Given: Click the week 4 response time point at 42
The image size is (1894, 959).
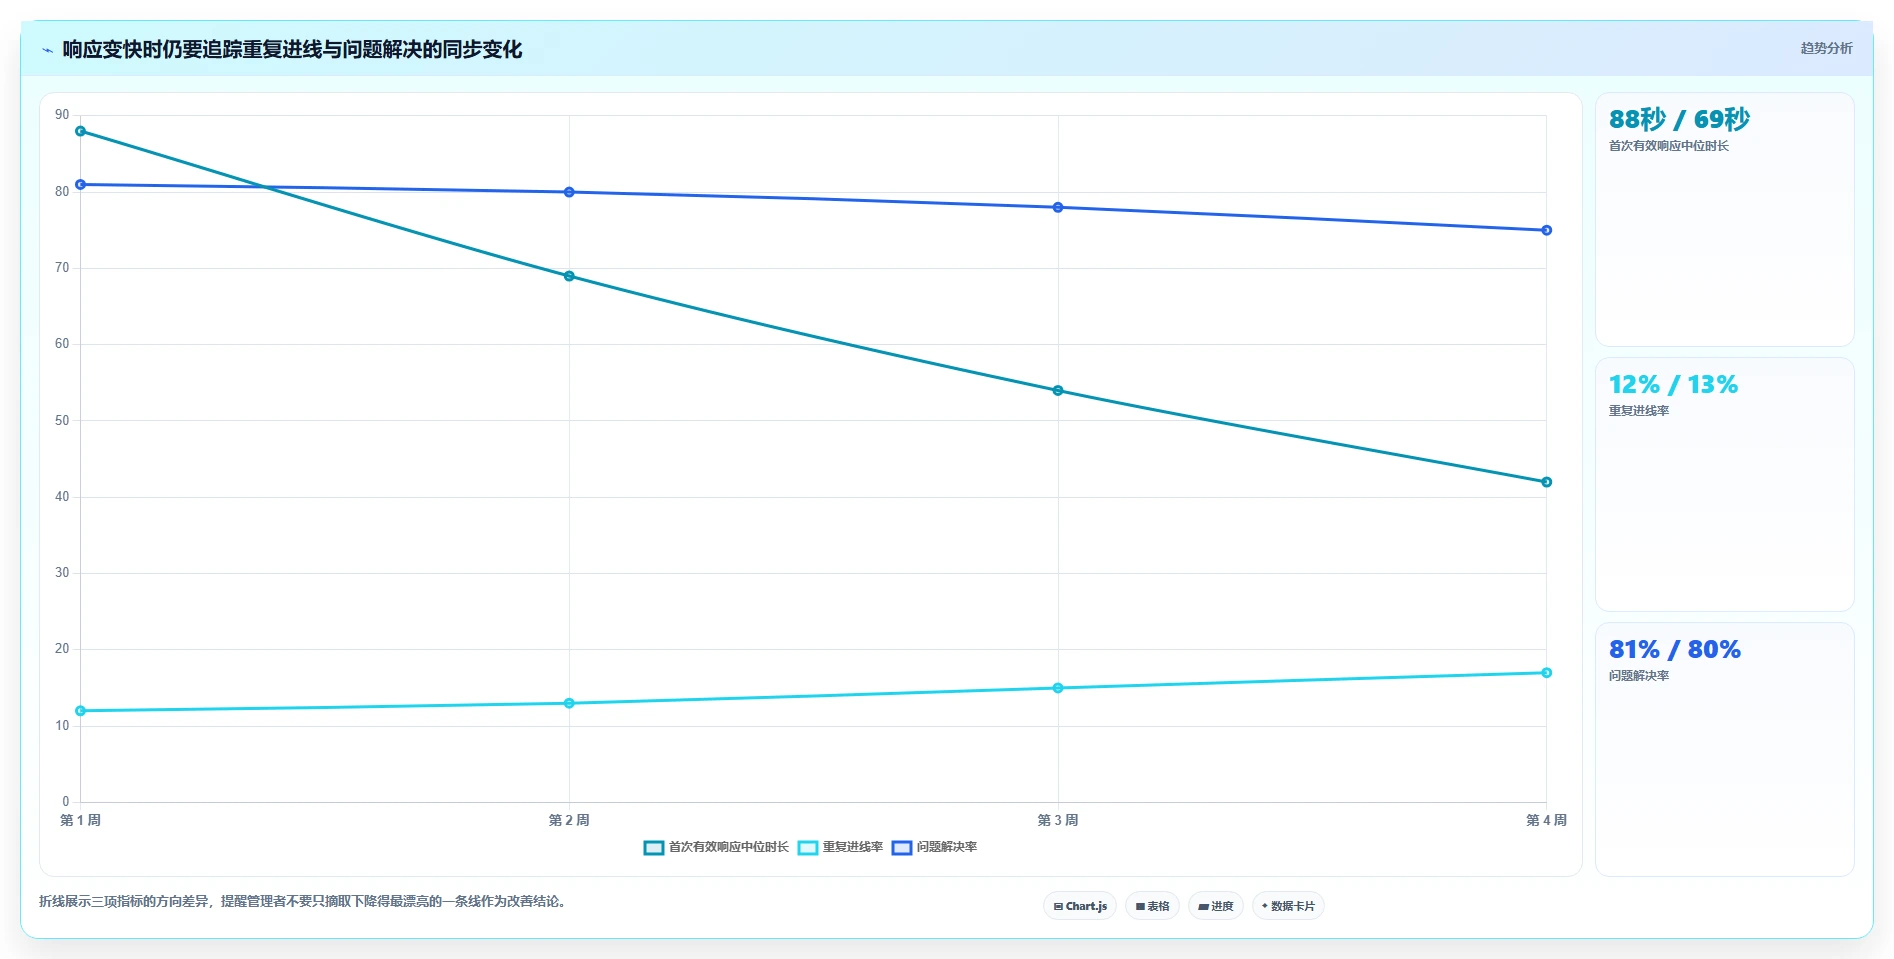Looking at the screenshot, I should [x=1547, y=482].
